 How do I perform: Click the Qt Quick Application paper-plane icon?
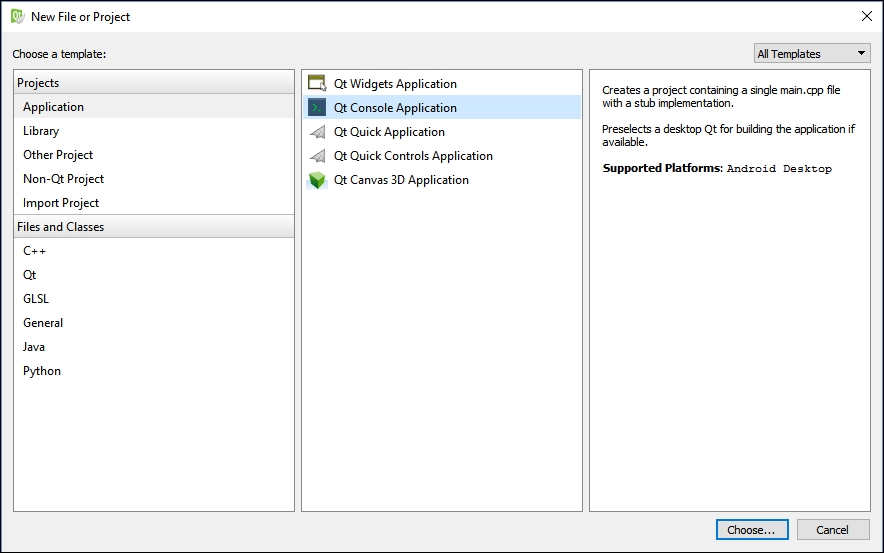317,132
